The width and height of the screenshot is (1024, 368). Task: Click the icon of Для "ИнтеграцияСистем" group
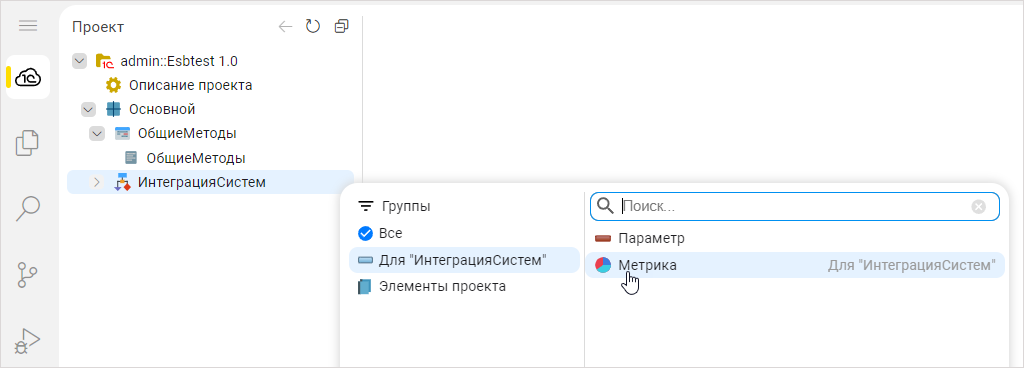pyautogui.click(x=365, y=260)
